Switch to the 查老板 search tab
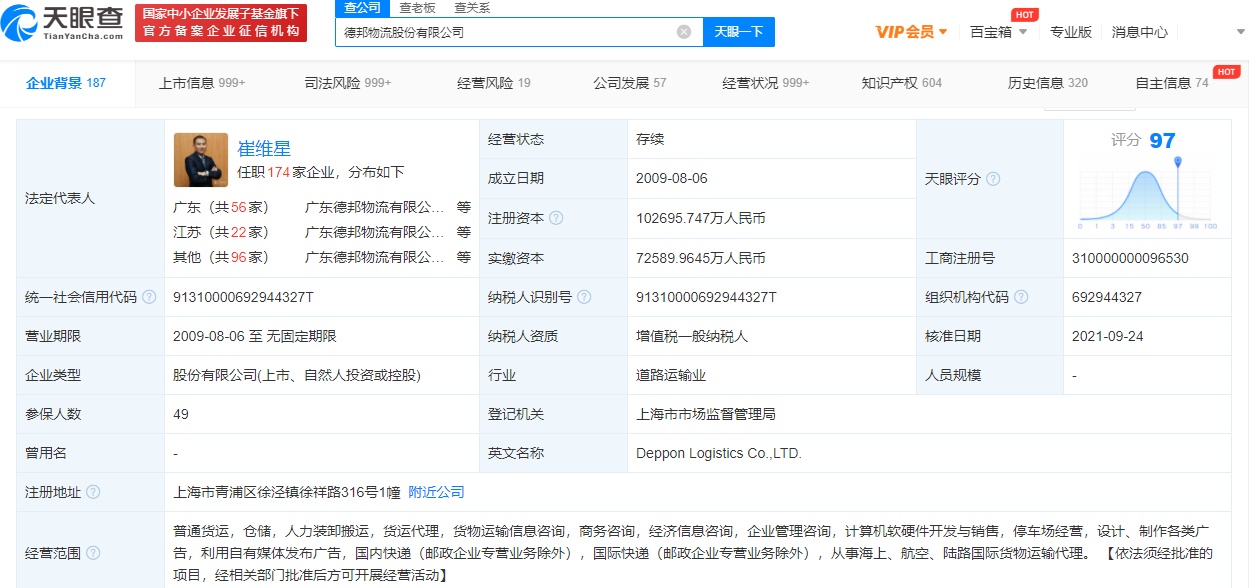 (417, 8)
